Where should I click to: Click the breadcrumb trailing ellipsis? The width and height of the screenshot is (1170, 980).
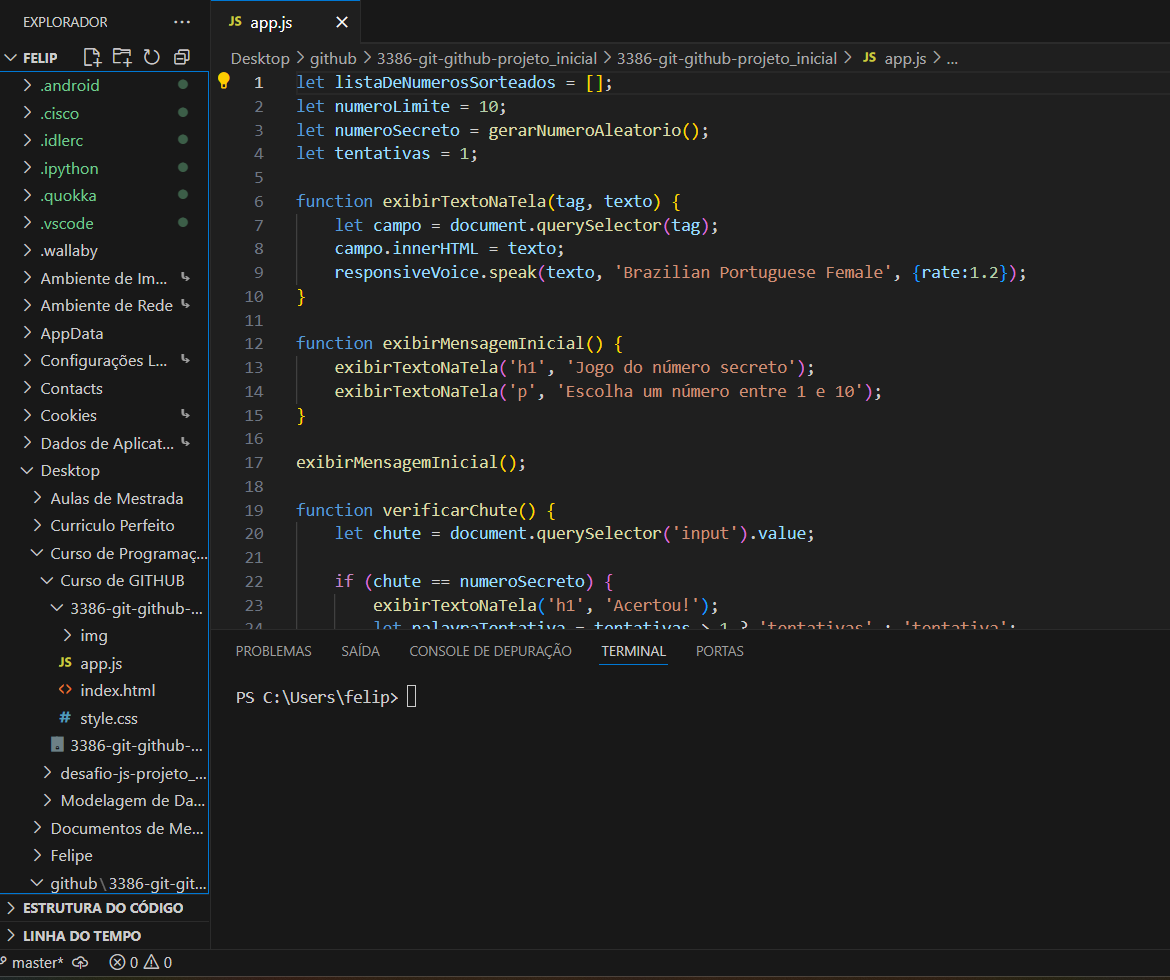pos(952,58)
